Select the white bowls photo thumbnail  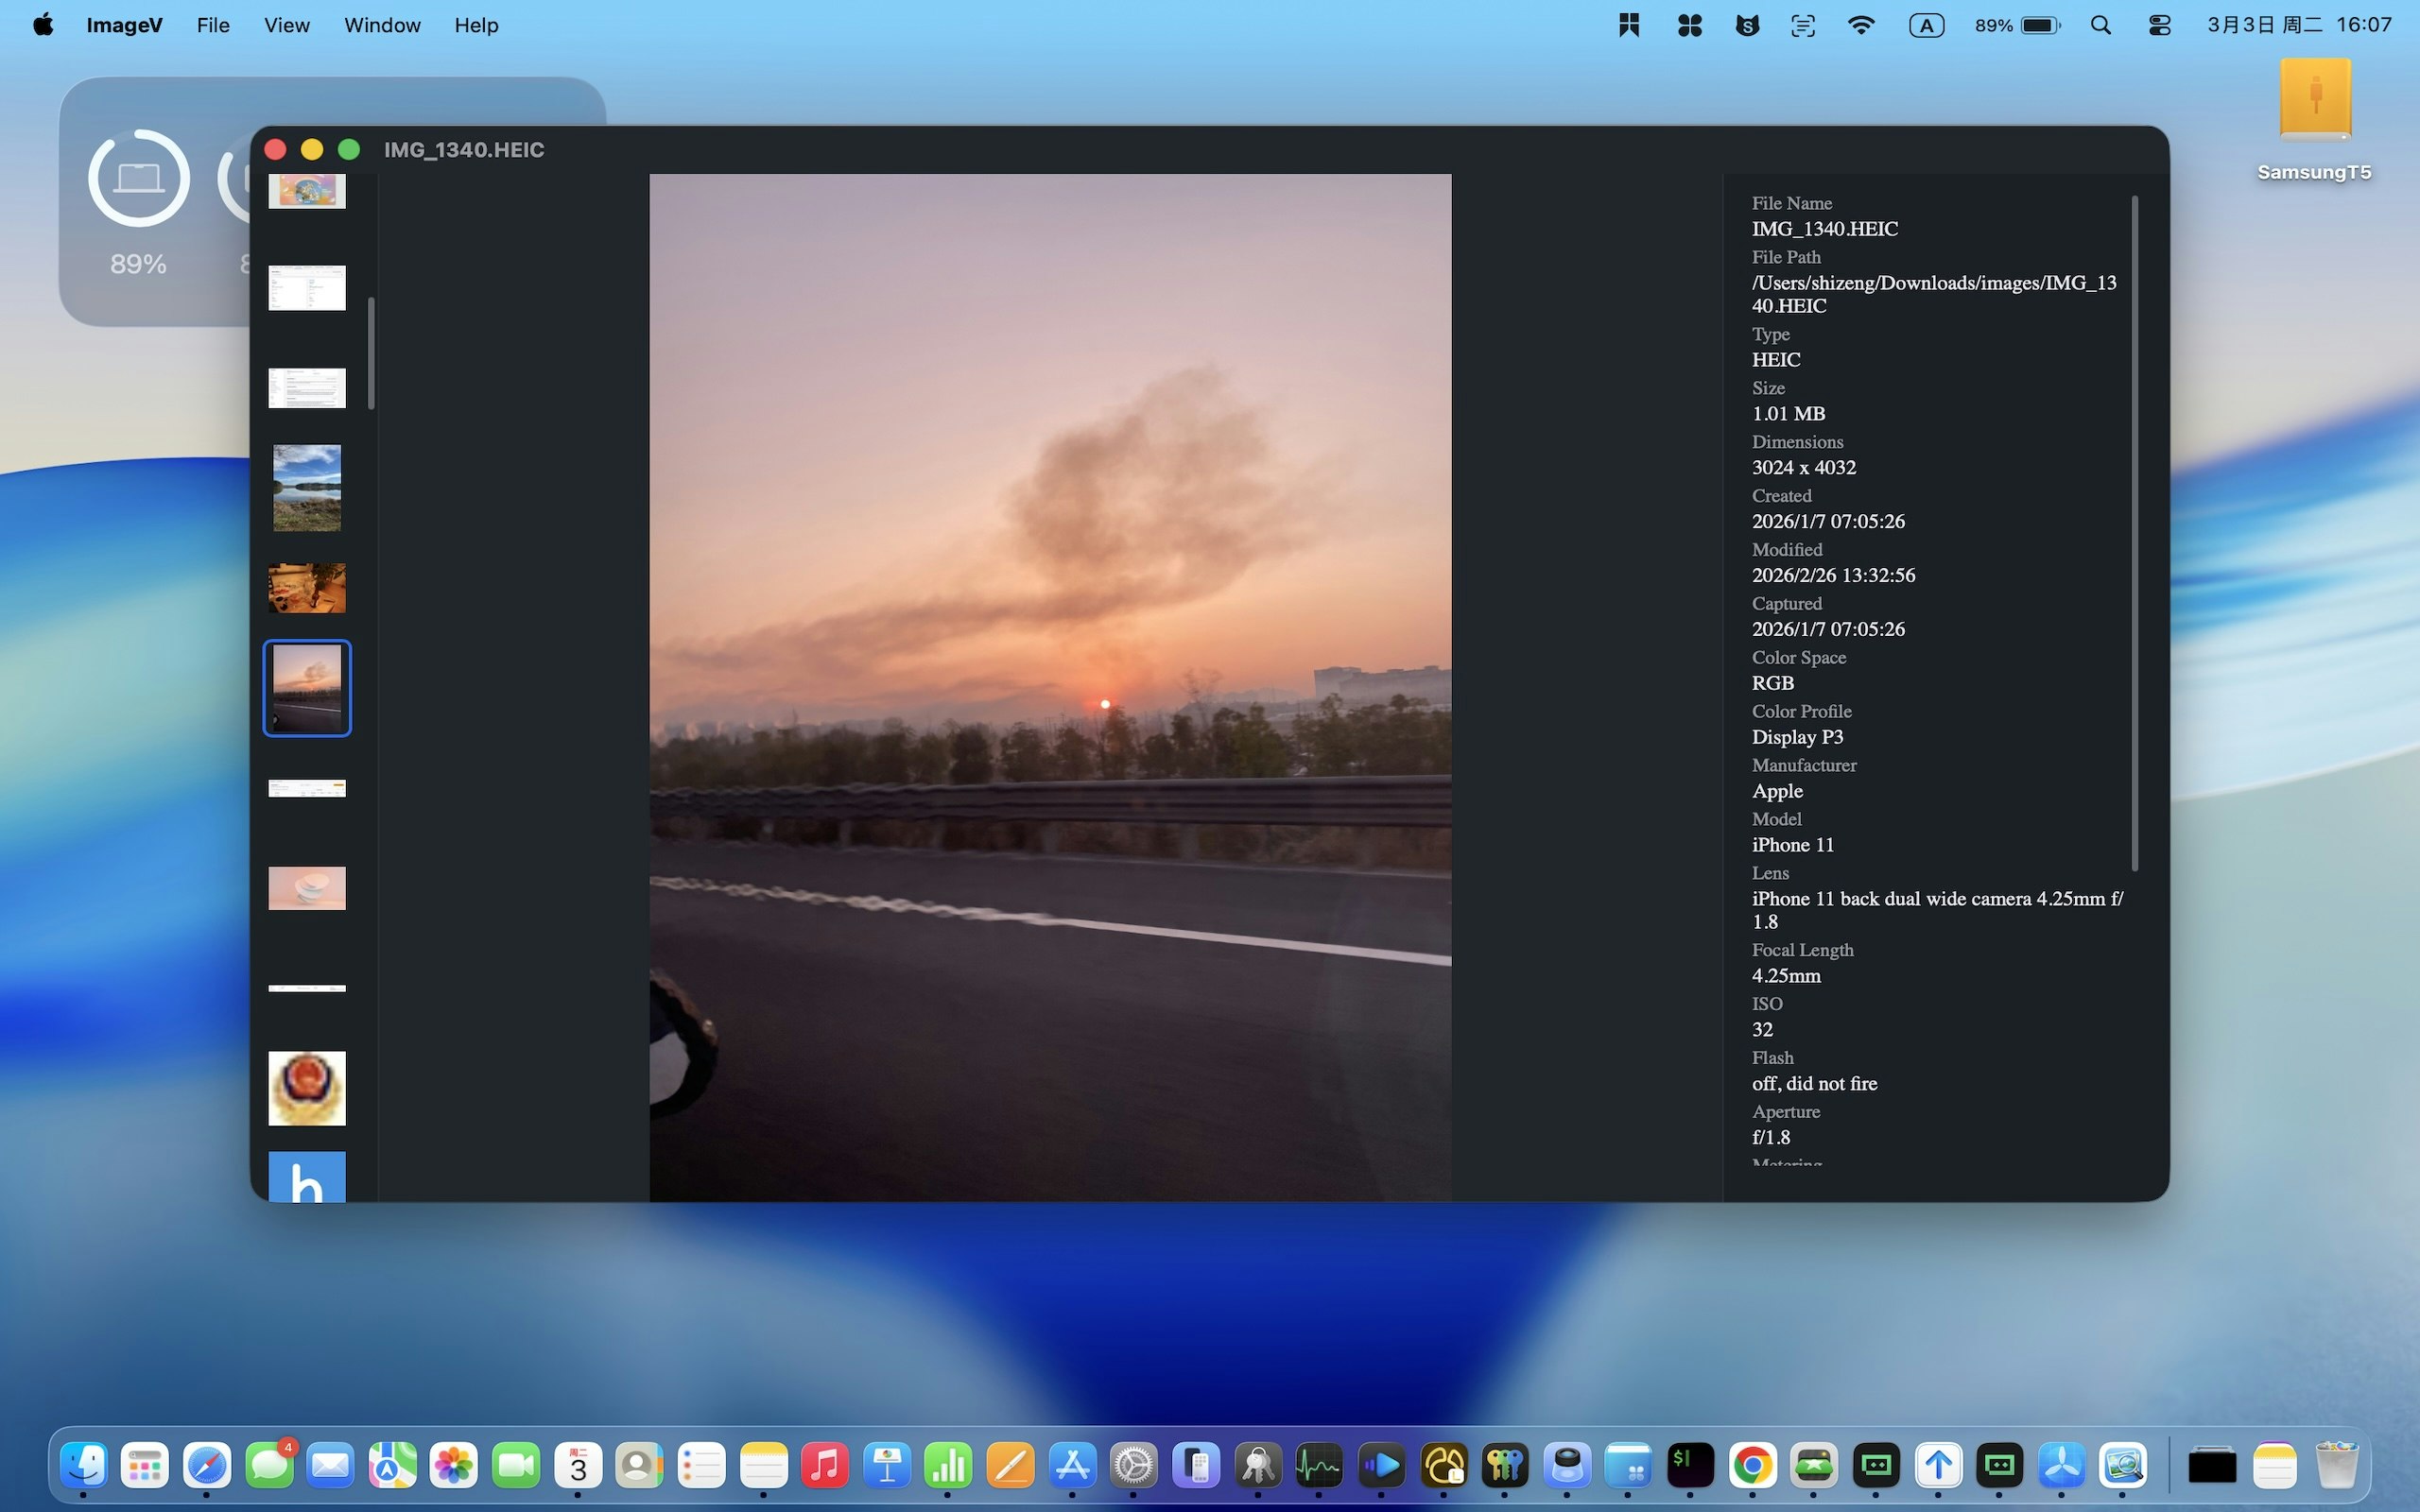coord(306,888)
